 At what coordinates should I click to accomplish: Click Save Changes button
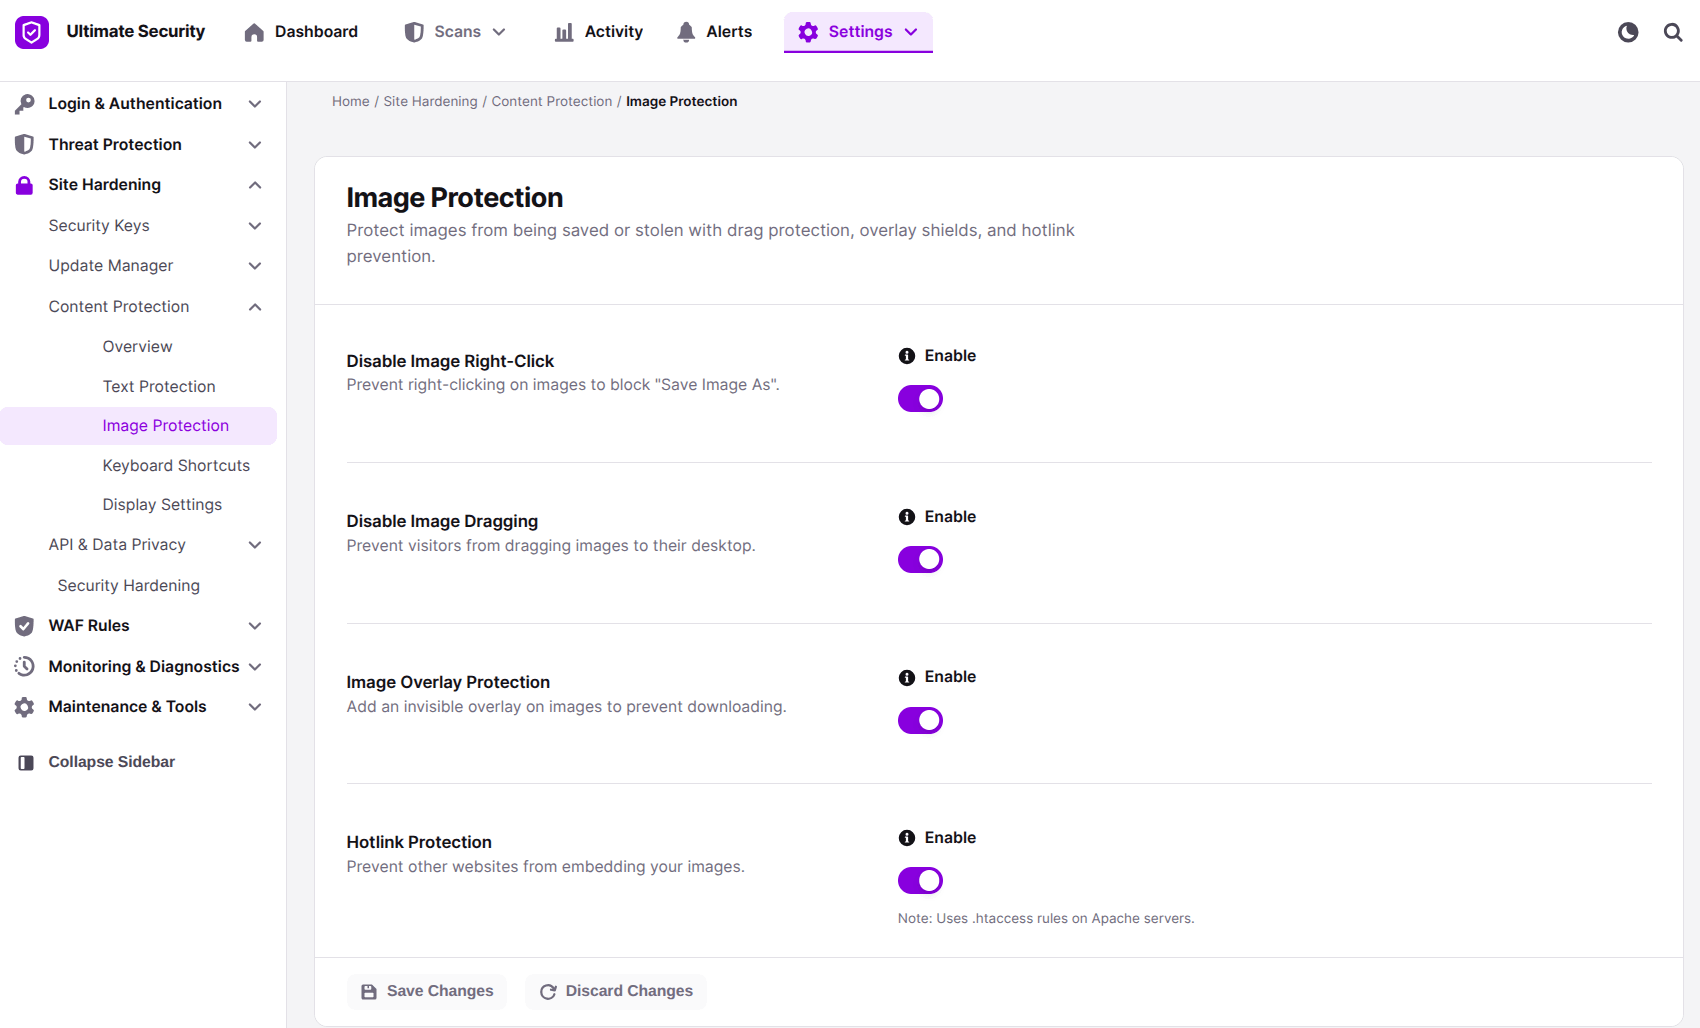[427, 991]
